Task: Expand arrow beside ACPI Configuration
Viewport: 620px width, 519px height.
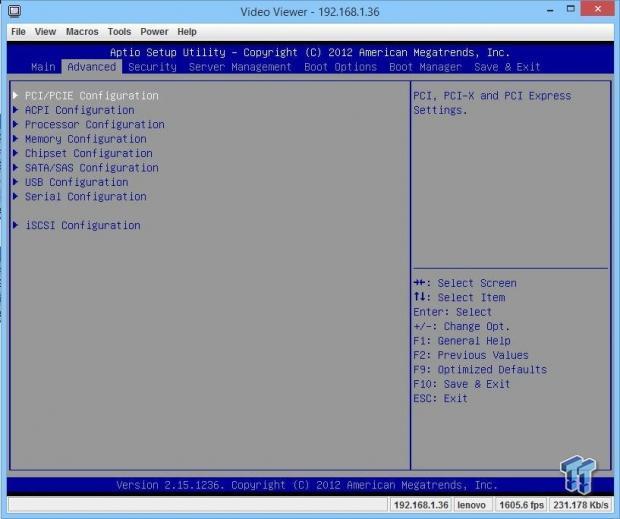Action: tap(15, 109)
